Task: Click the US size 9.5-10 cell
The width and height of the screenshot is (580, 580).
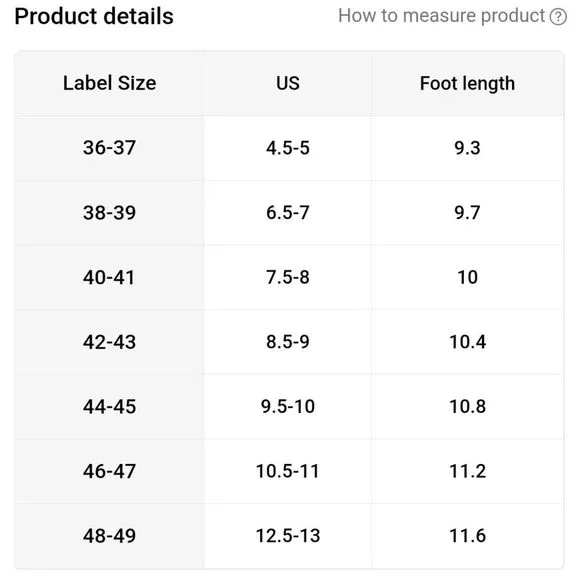Action: pyautogui.click(x=288, y=407)
